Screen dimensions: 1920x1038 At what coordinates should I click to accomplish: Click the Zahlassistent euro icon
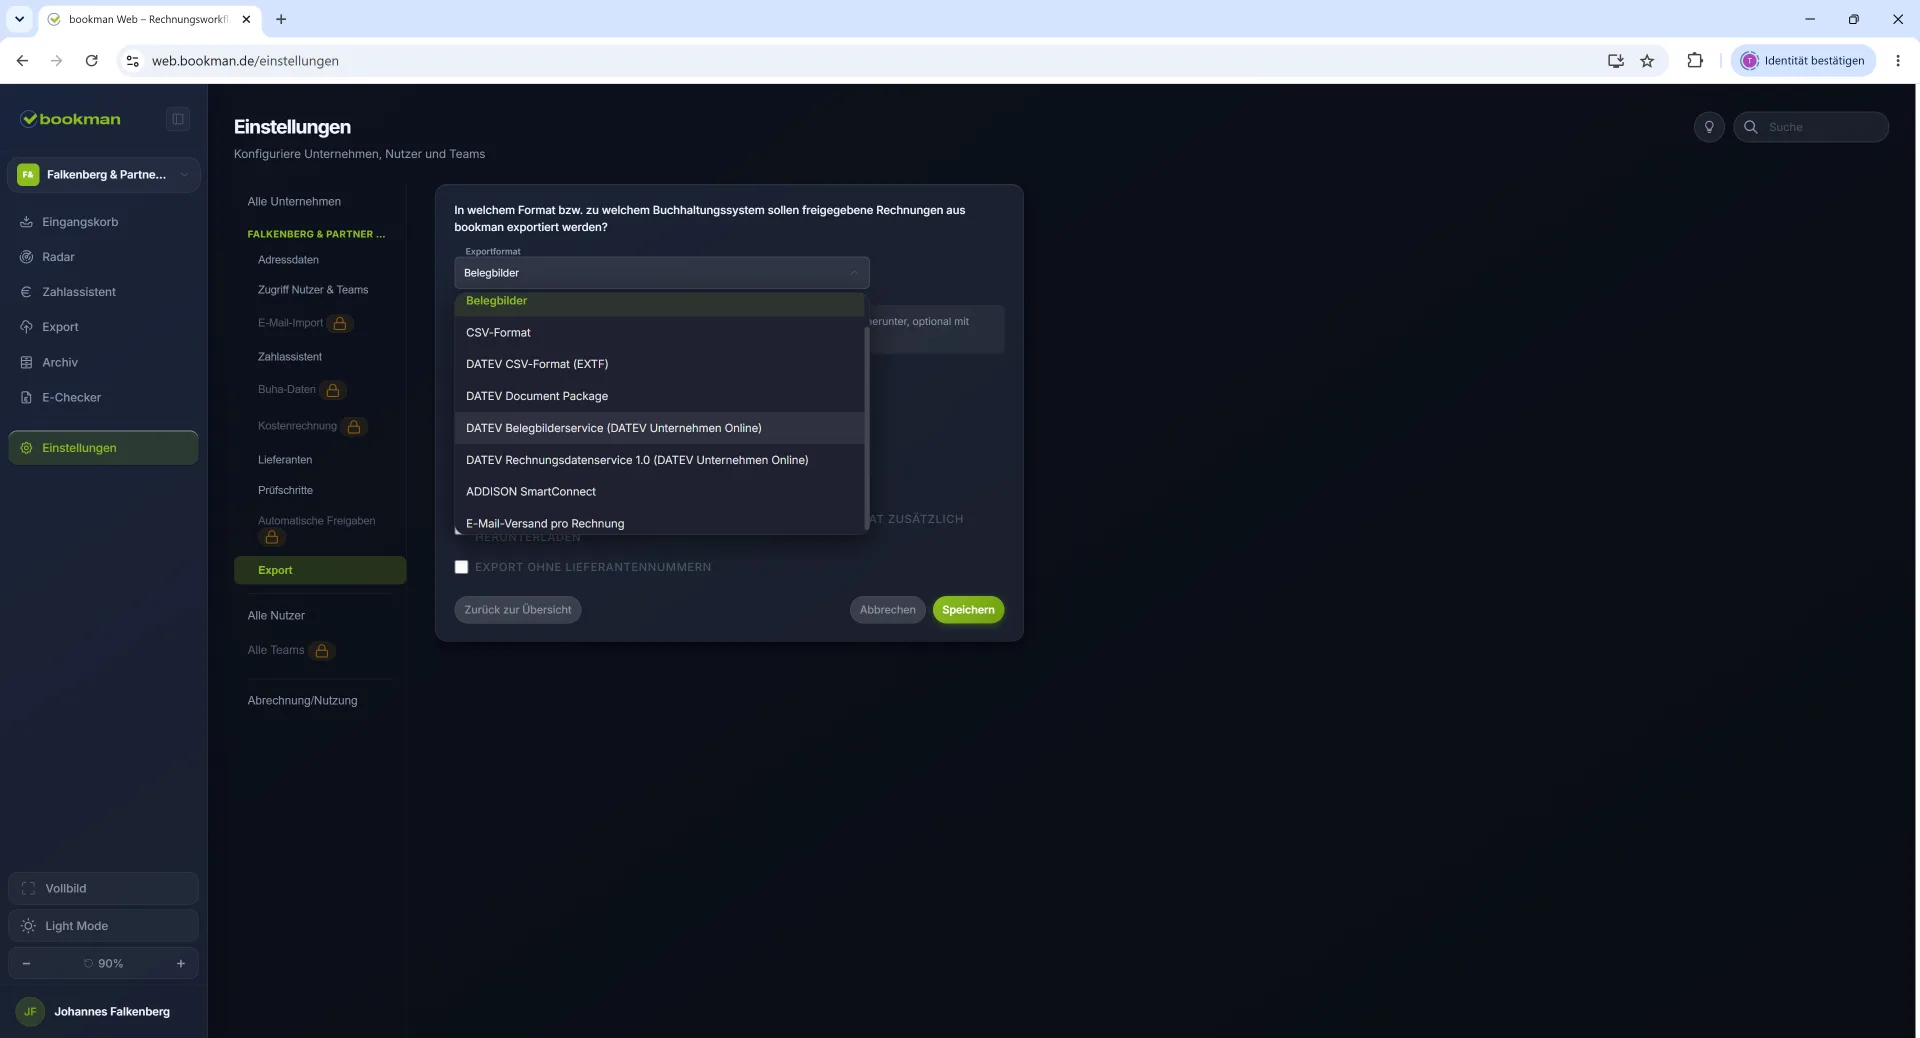[27, 292]
